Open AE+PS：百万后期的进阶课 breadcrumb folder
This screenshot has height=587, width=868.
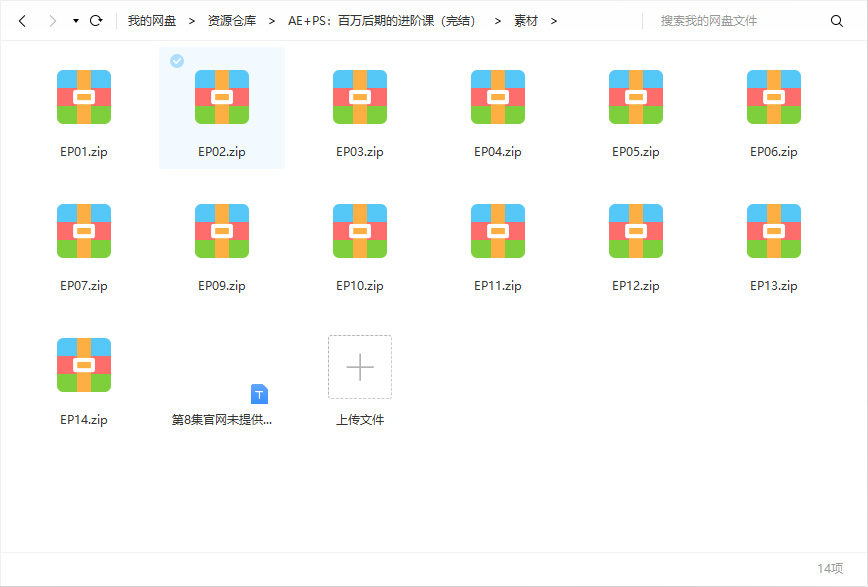pyautogui.click(x=381, y=21)
